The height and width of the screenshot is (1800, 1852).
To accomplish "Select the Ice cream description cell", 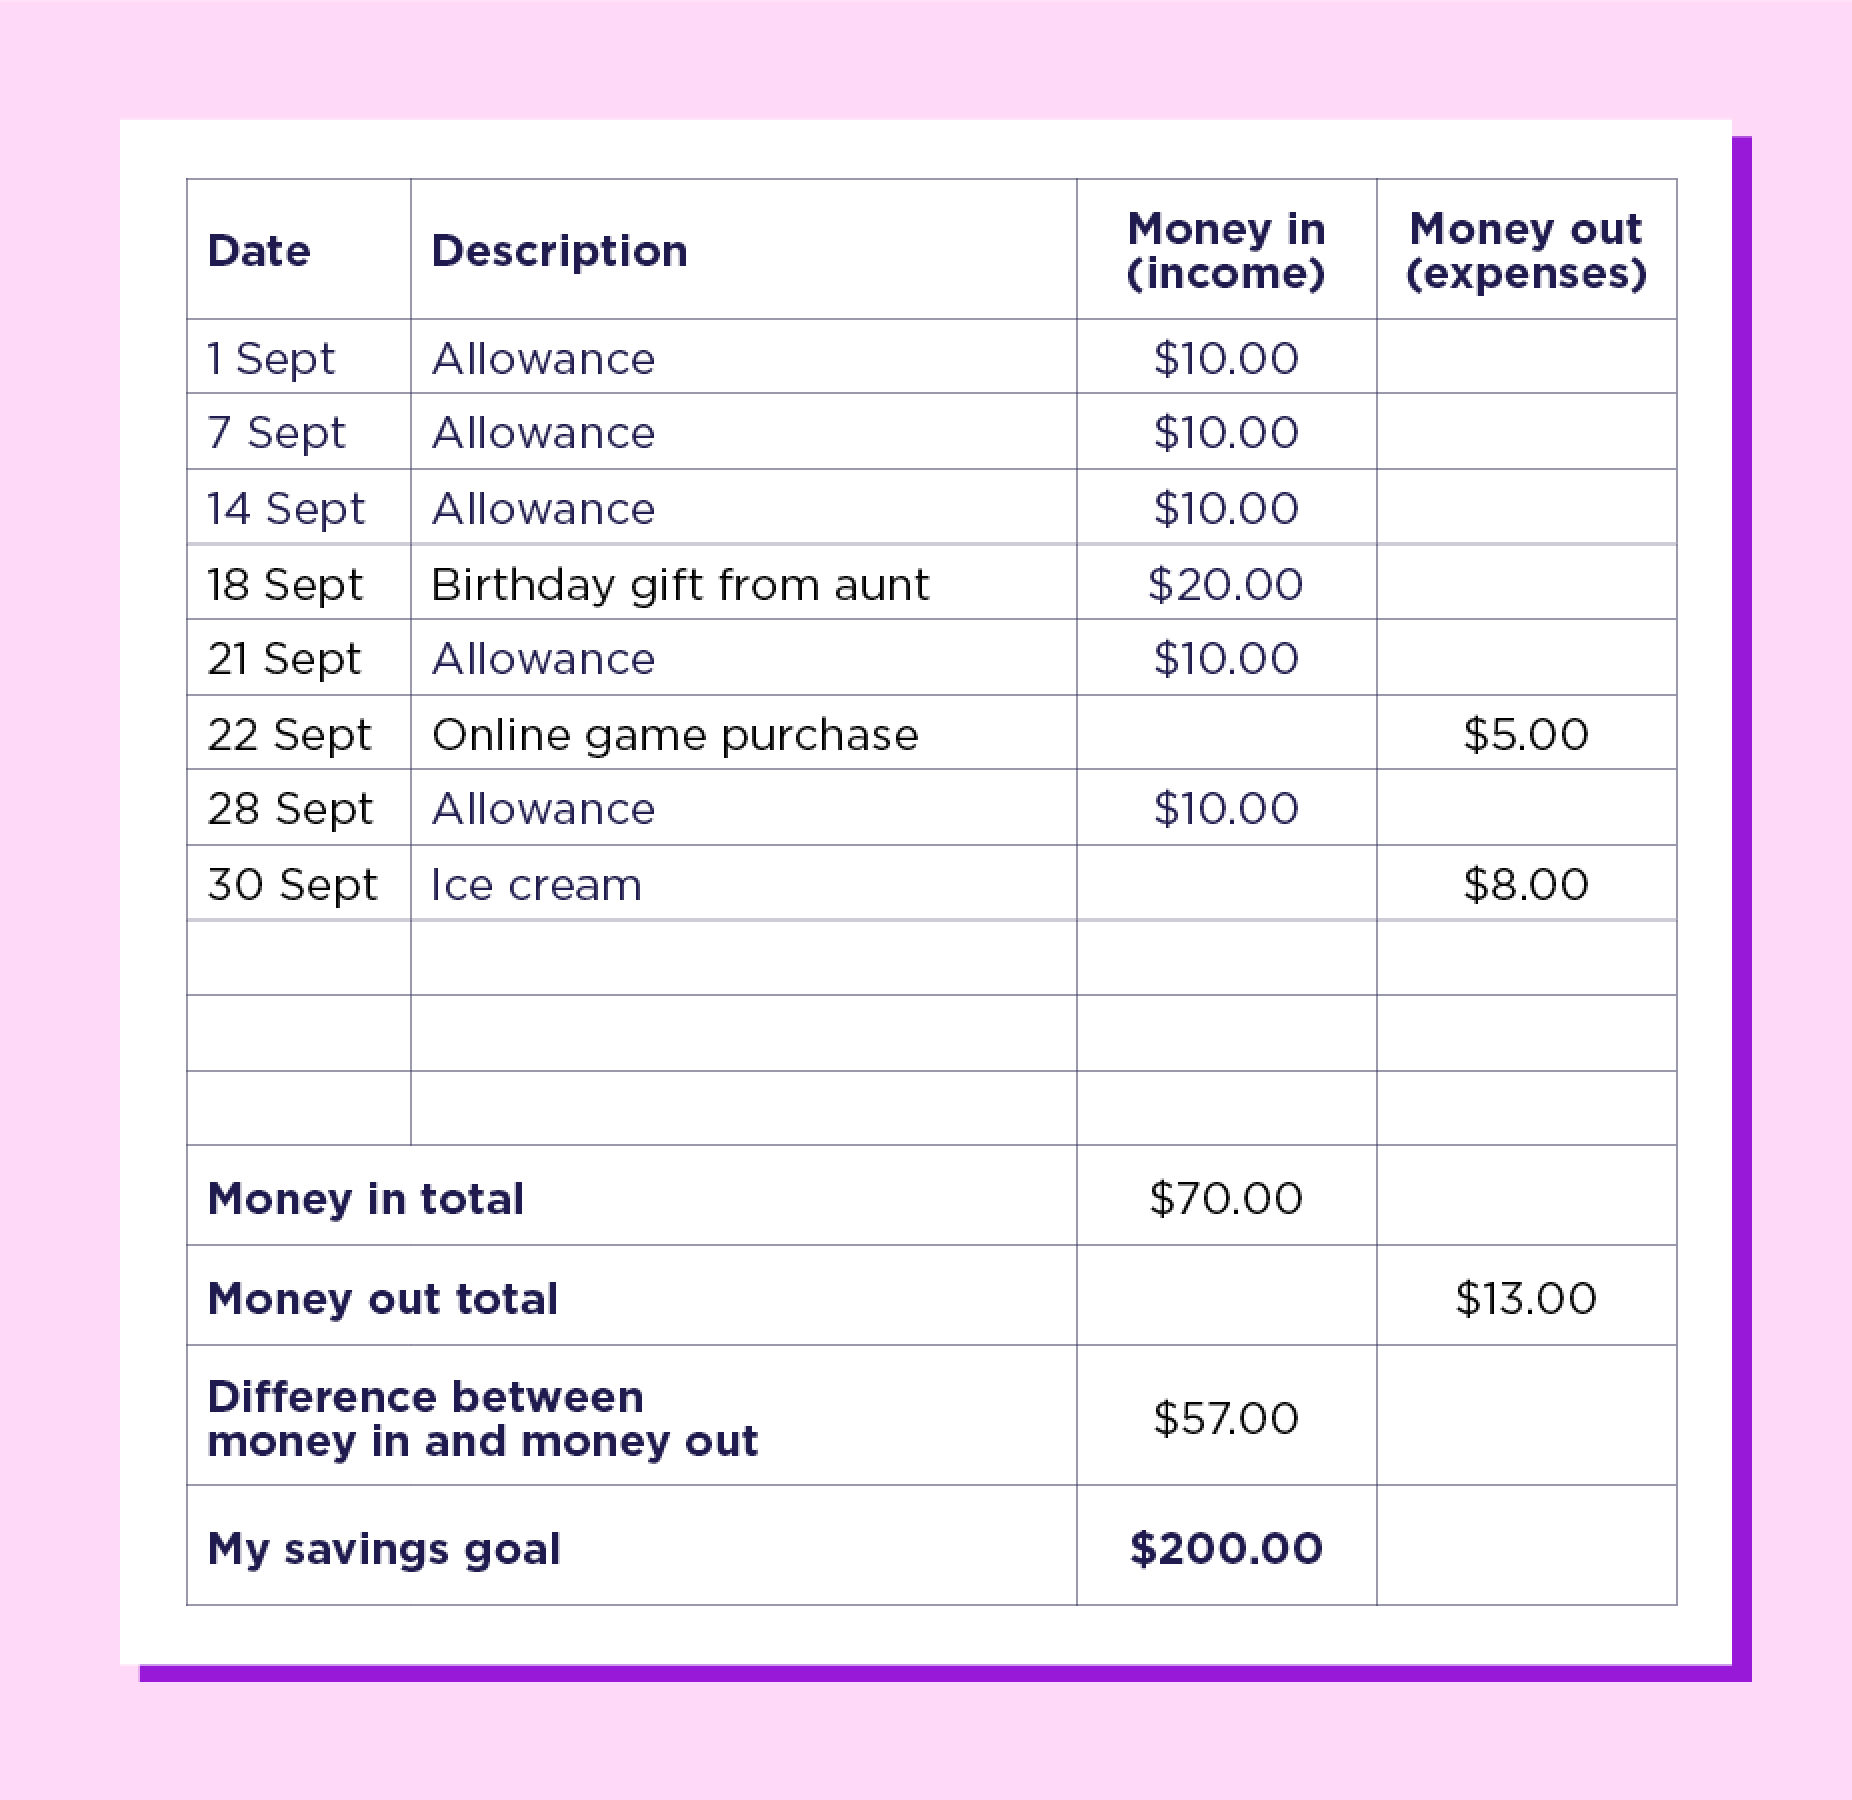I will click(536, 884).
